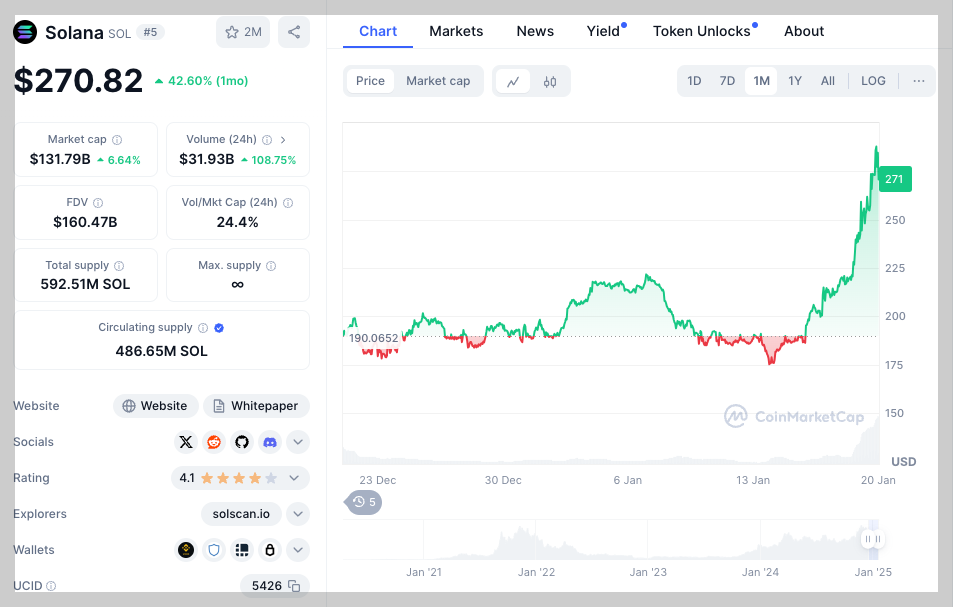
Task: Click the chart events badge showing 5
Action: pos(363,502)
